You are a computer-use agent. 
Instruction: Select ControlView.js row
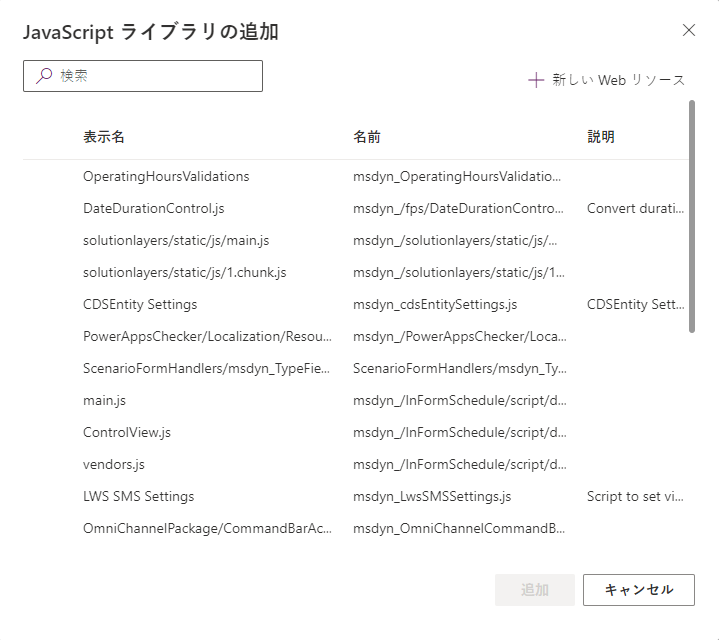tap(356, 433)
